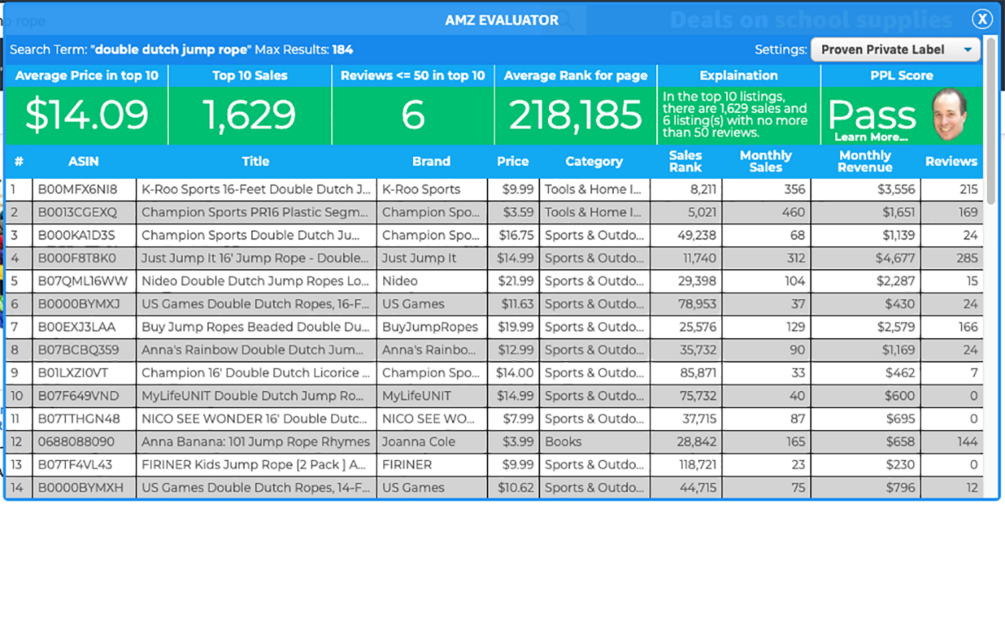Sort by the ASIN column header
The width and height of the screenshot is (1005, 628).
pyautogui.click(x=83, y=161)
